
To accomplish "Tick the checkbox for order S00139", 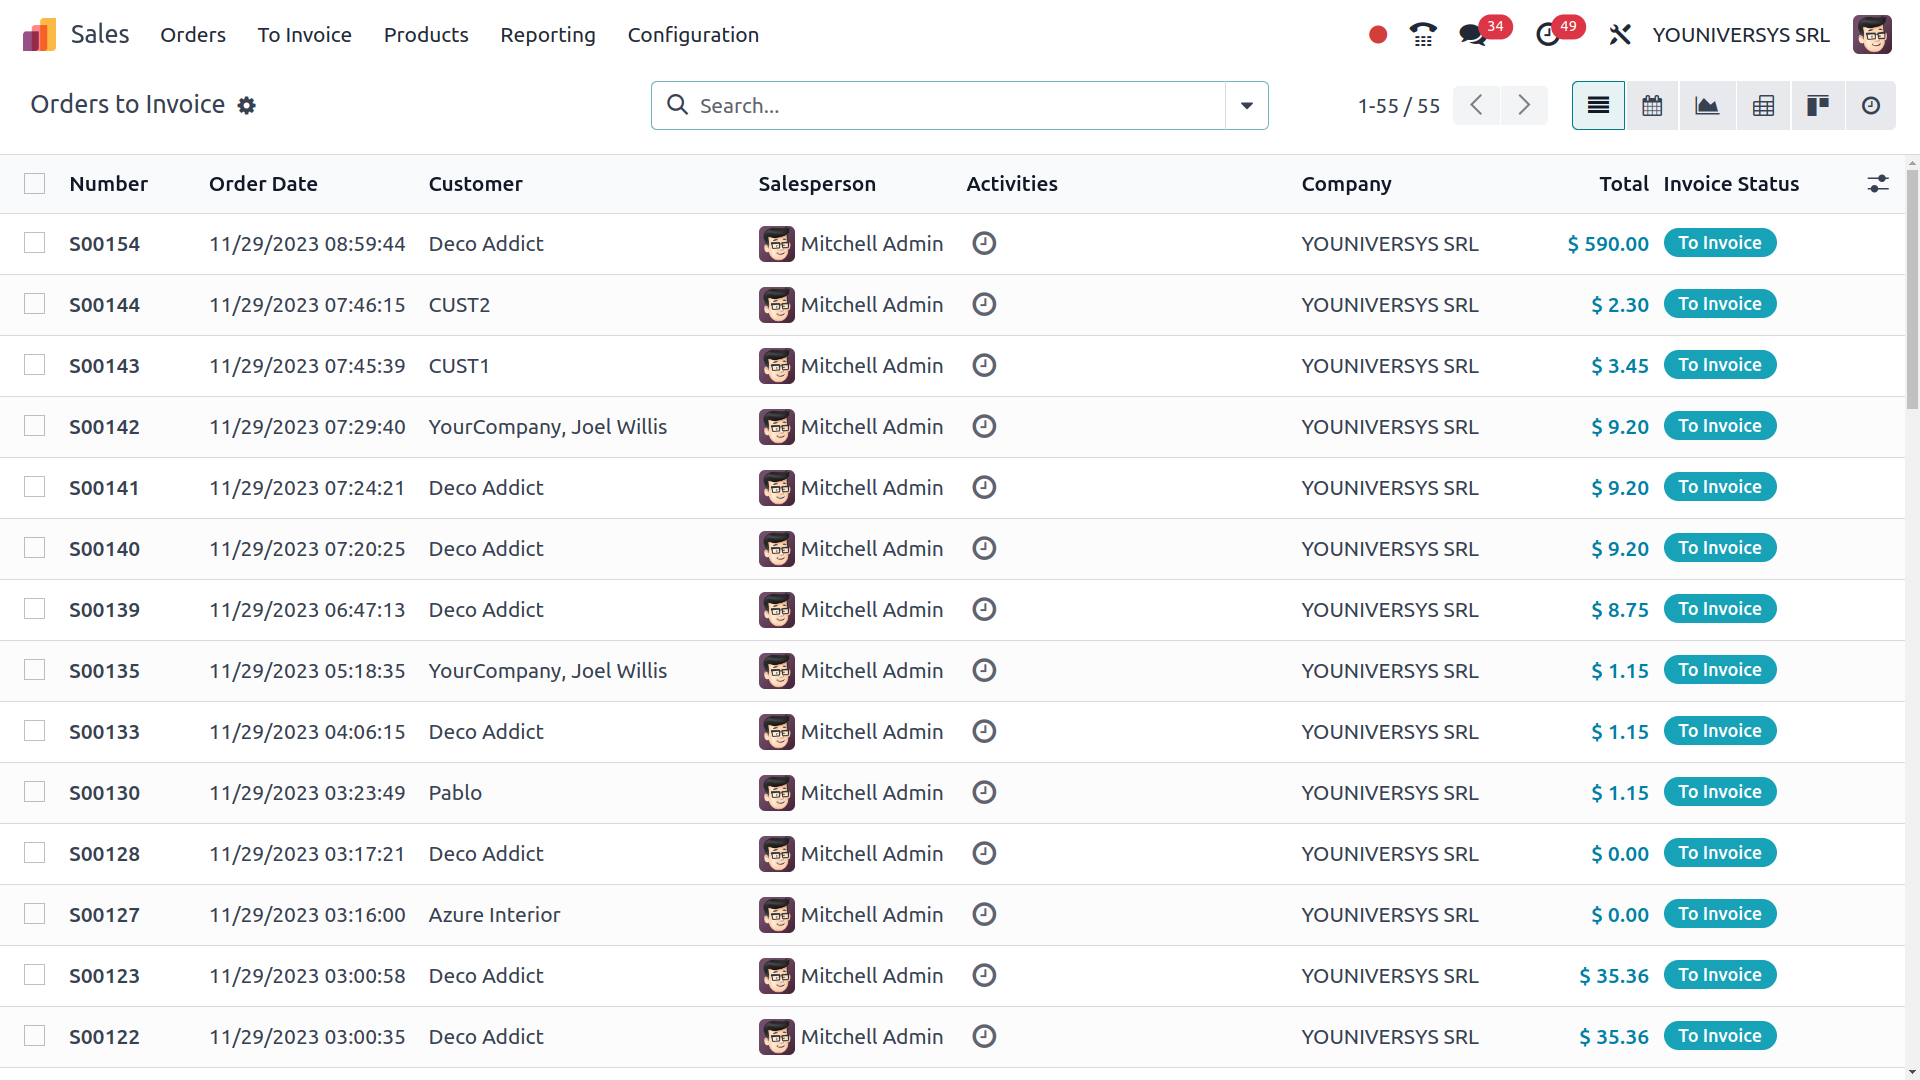I will (35, 609).
